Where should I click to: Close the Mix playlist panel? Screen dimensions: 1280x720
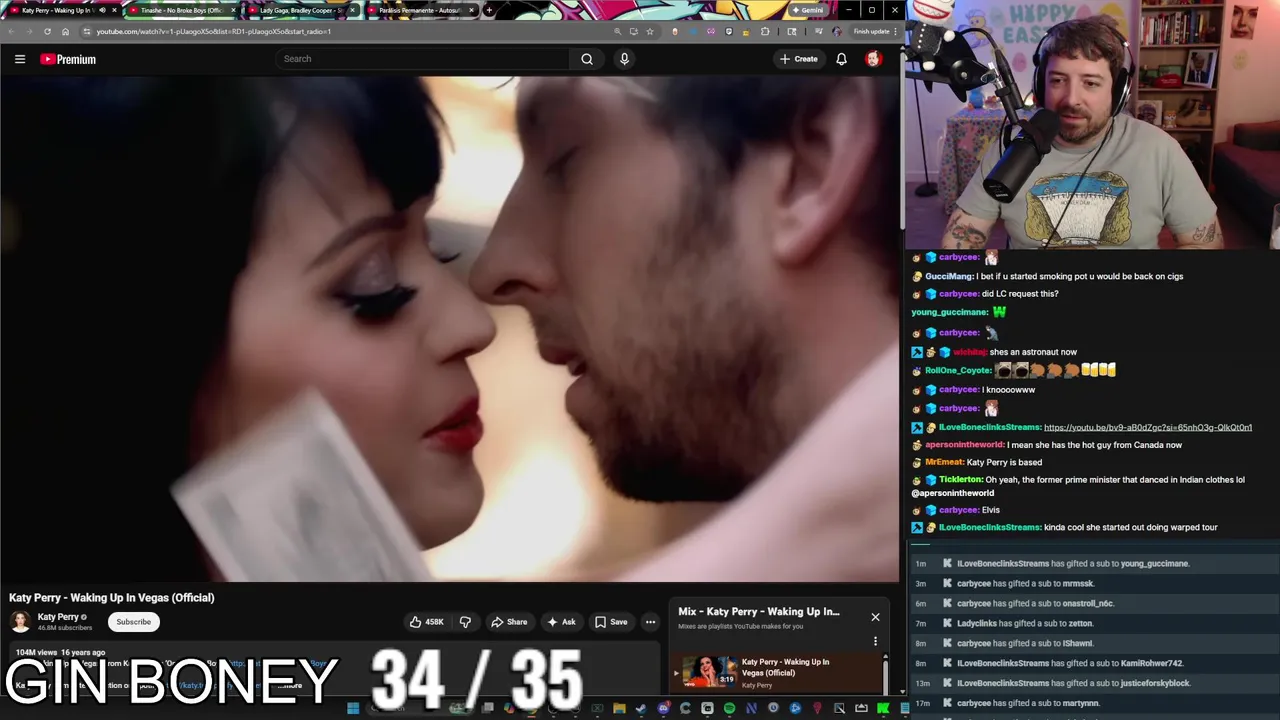875,617
